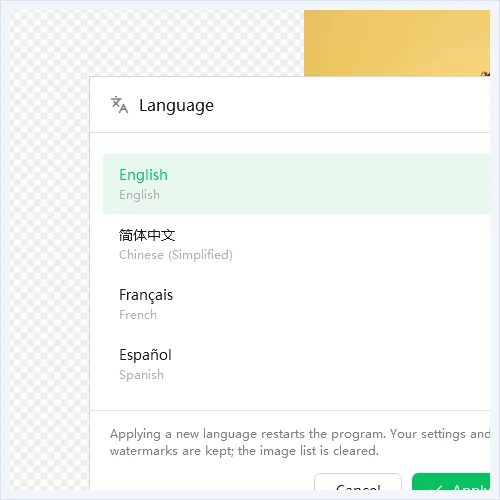Click the Cancel button in Language dialog

358,482
